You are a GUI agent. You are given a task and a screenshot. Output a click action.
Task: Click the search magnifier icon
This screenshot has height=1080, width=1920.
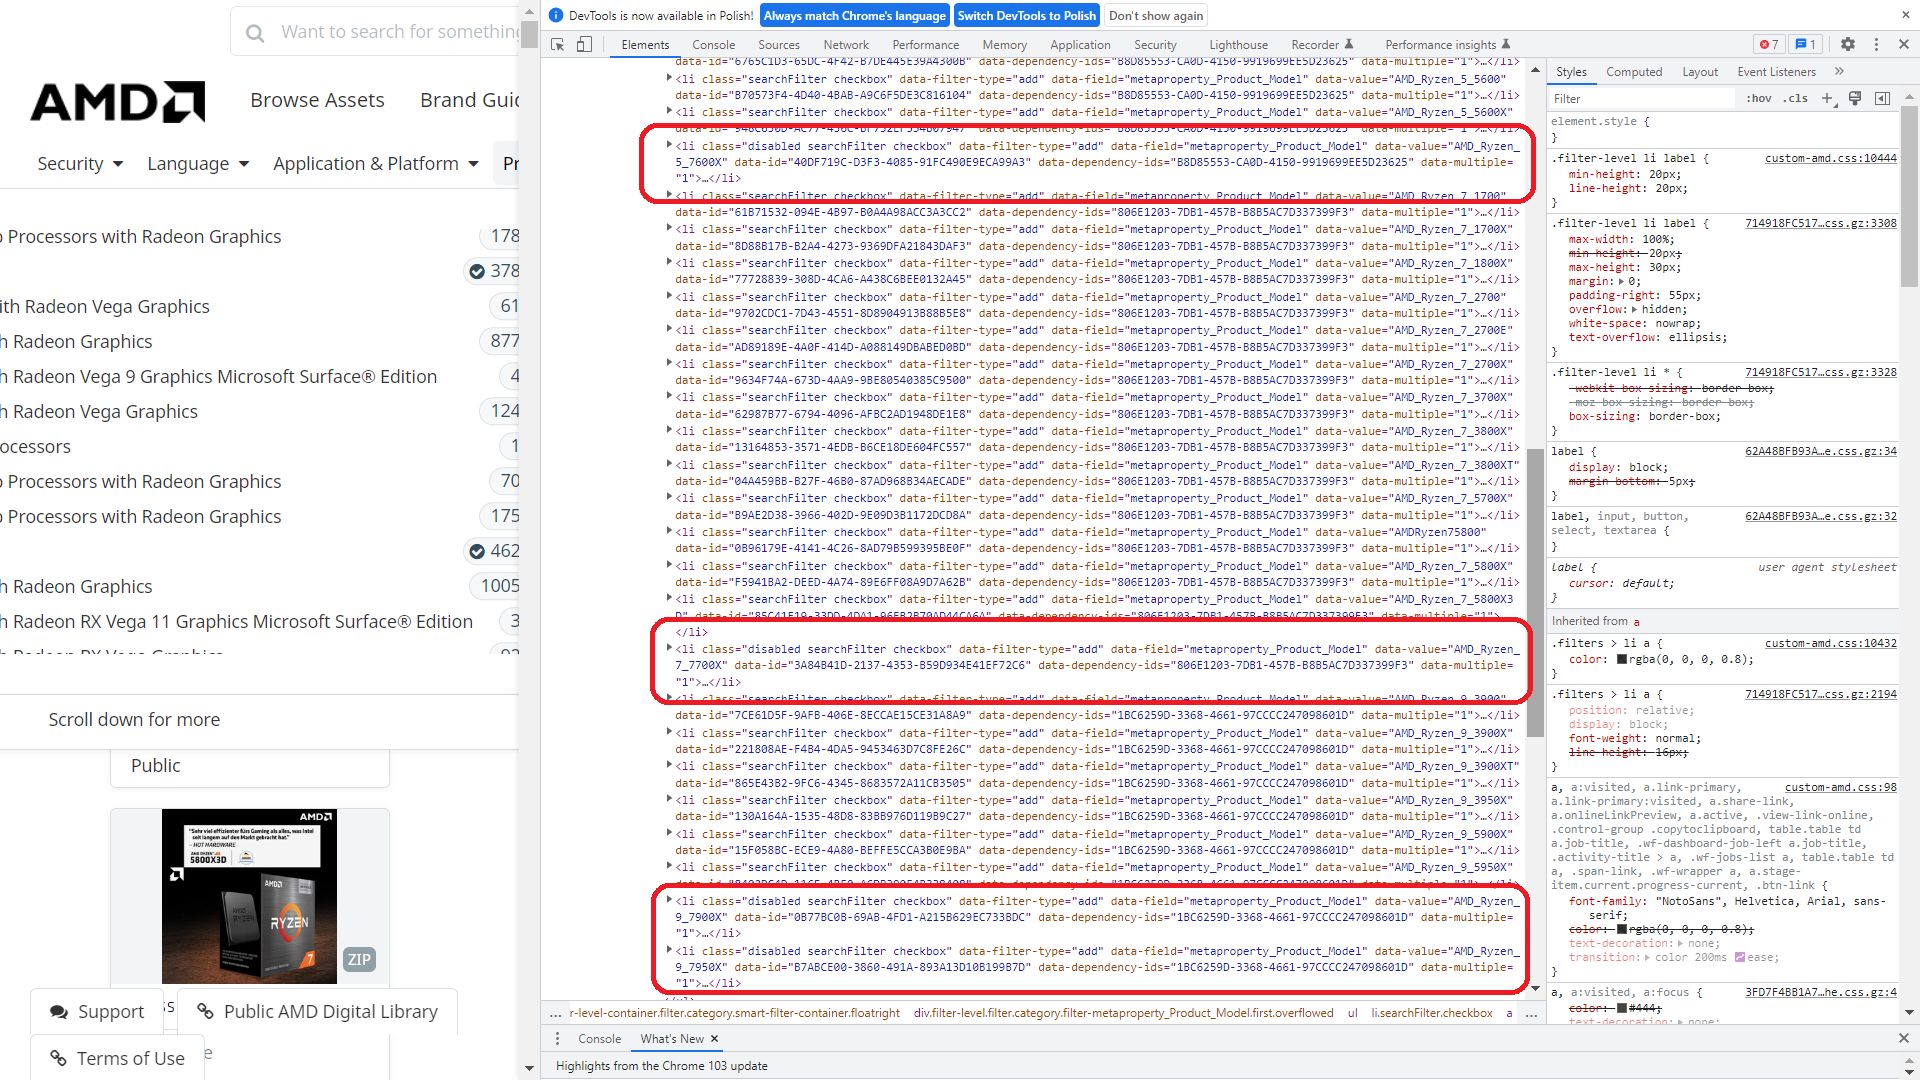[x=255, y=33]
